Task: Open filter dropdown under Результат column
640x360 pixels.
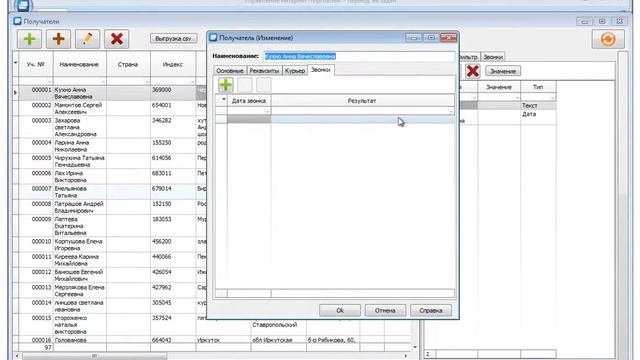Action: (451, 111)
